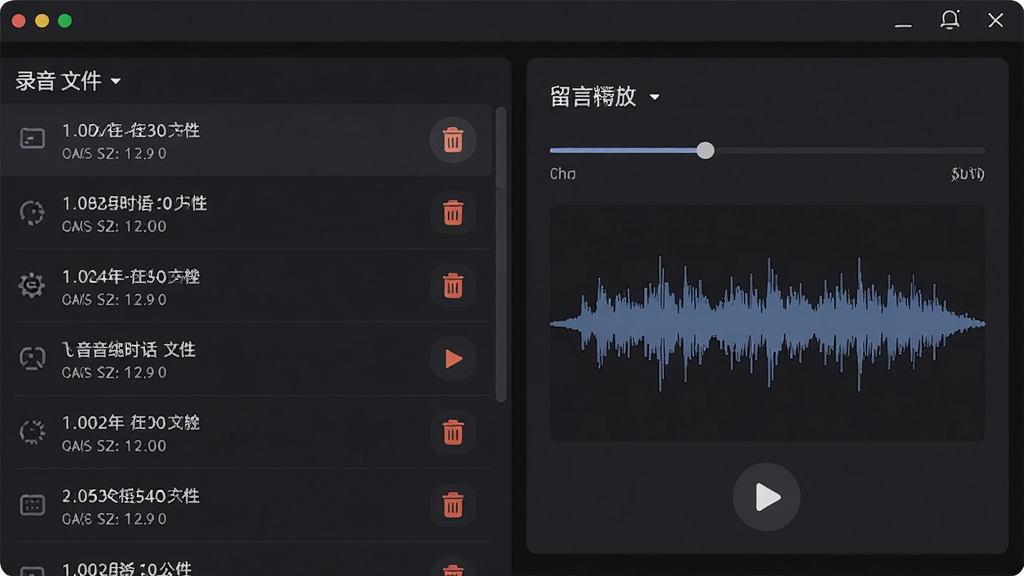The height and width of the screenshot is (576, 1024).
Task: Click the playback slider handle
Action: 705,150
